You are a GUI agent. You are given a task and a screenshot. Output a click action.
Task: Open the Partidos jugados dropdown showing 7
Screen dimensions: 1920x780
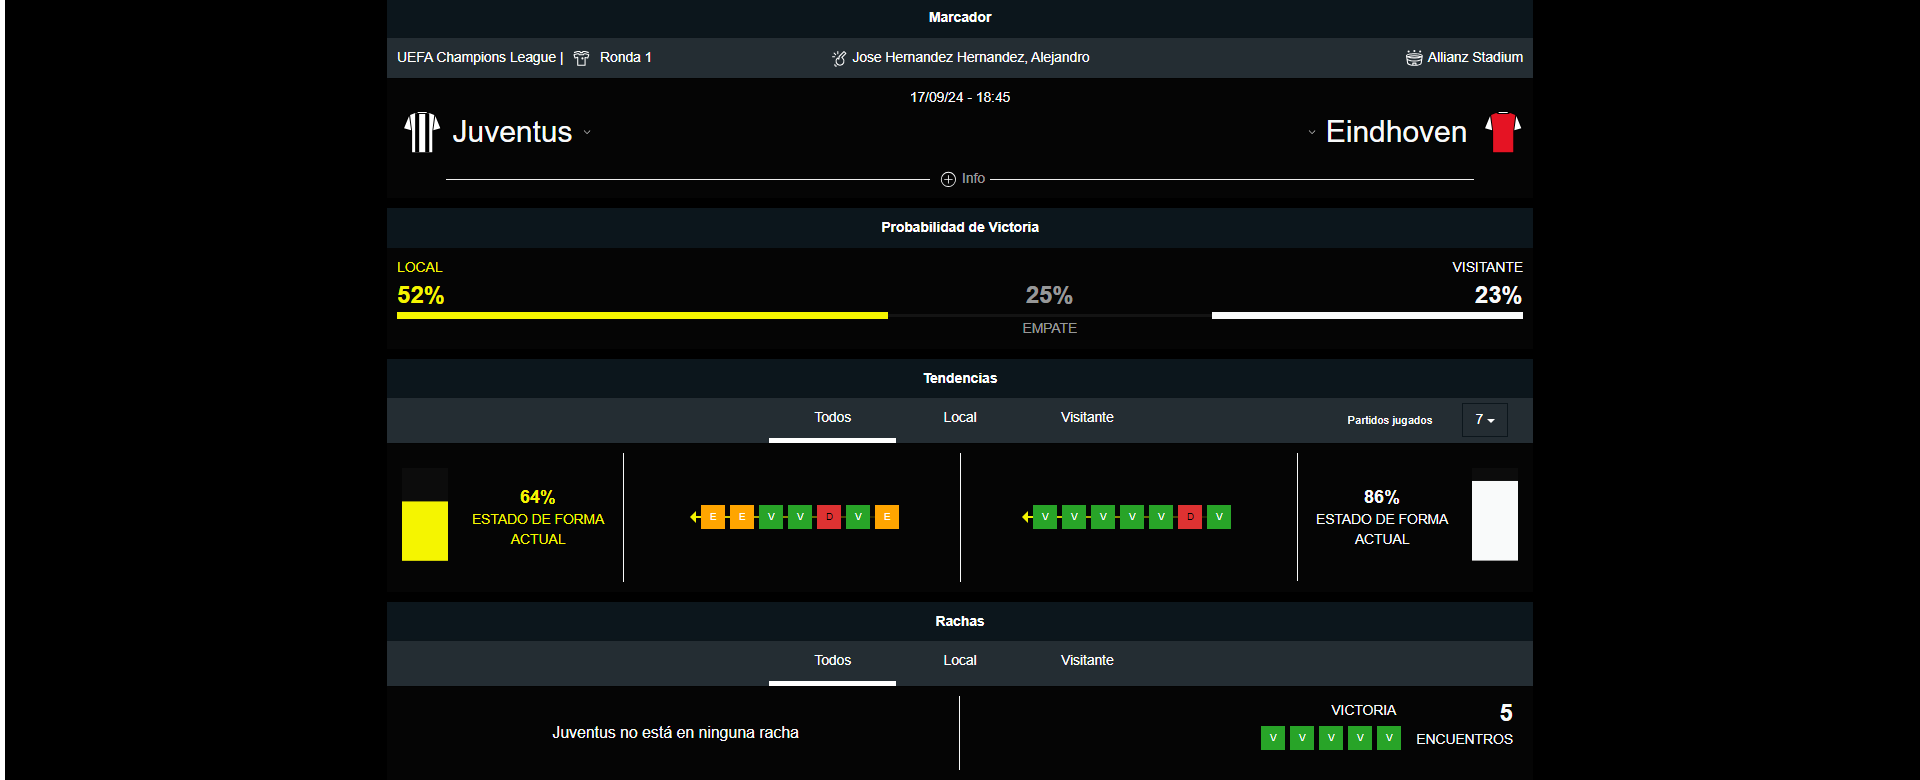1485,420
